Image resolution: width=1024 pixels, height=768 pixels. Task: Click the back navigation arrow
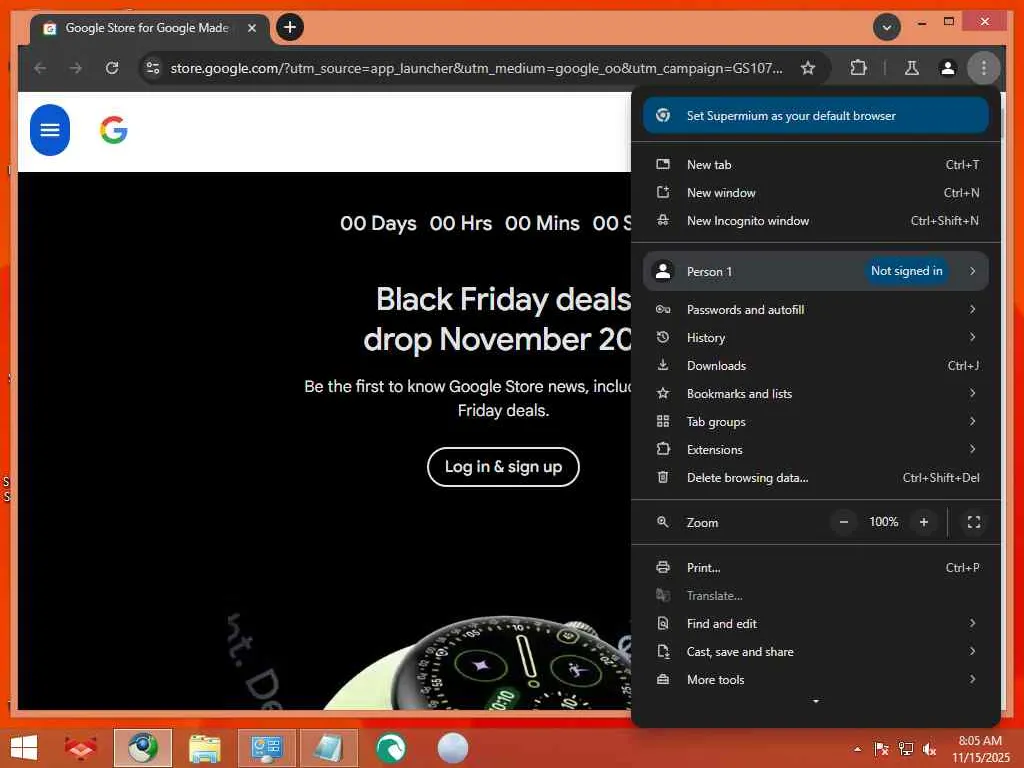tap(40, 68)
